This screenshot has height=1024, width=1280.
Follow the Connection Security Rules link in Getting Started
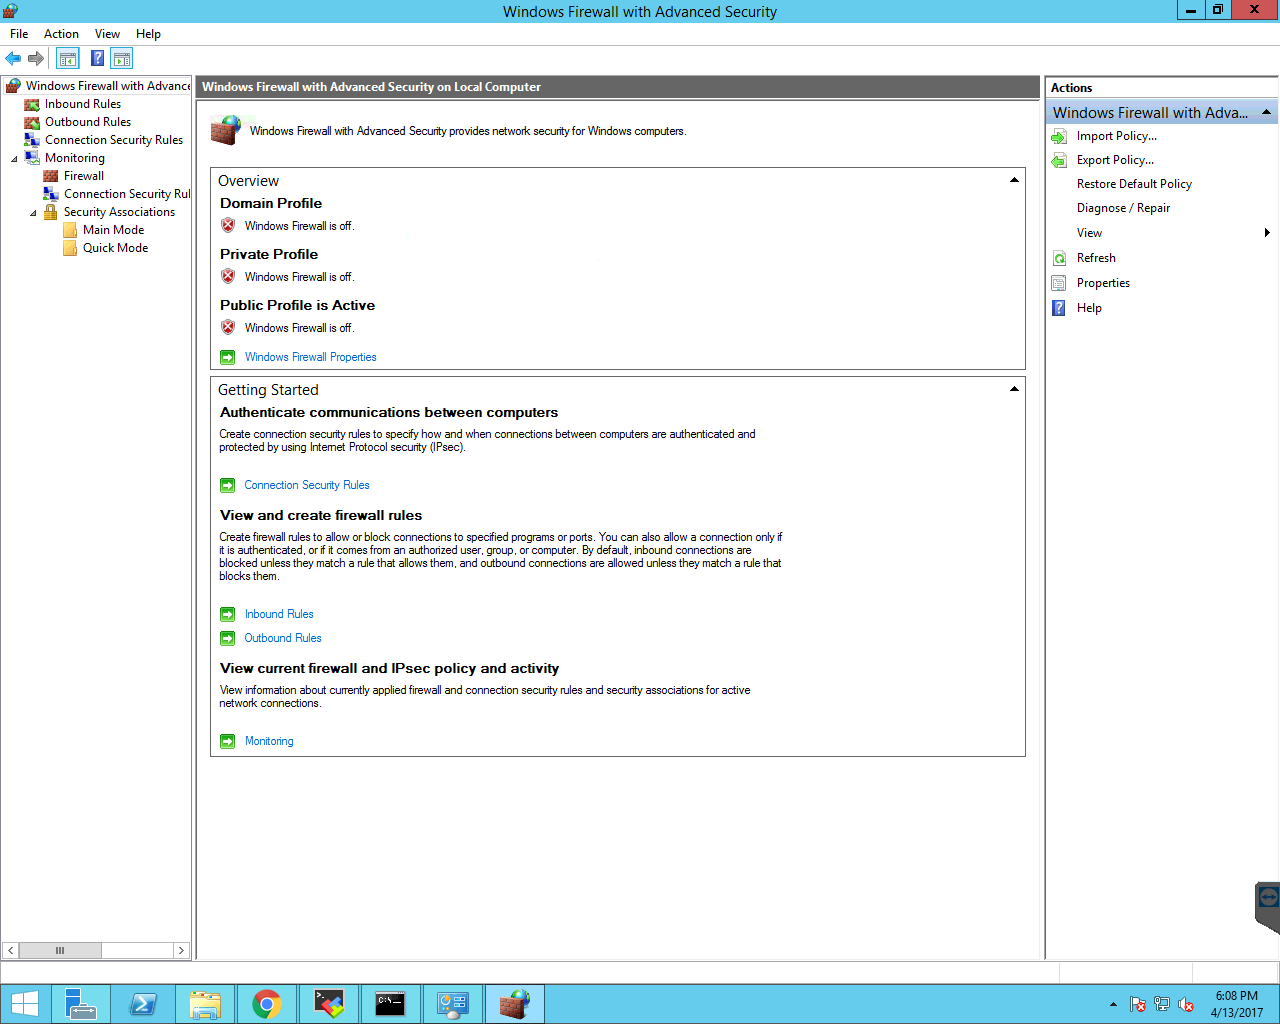pos(307,485)
